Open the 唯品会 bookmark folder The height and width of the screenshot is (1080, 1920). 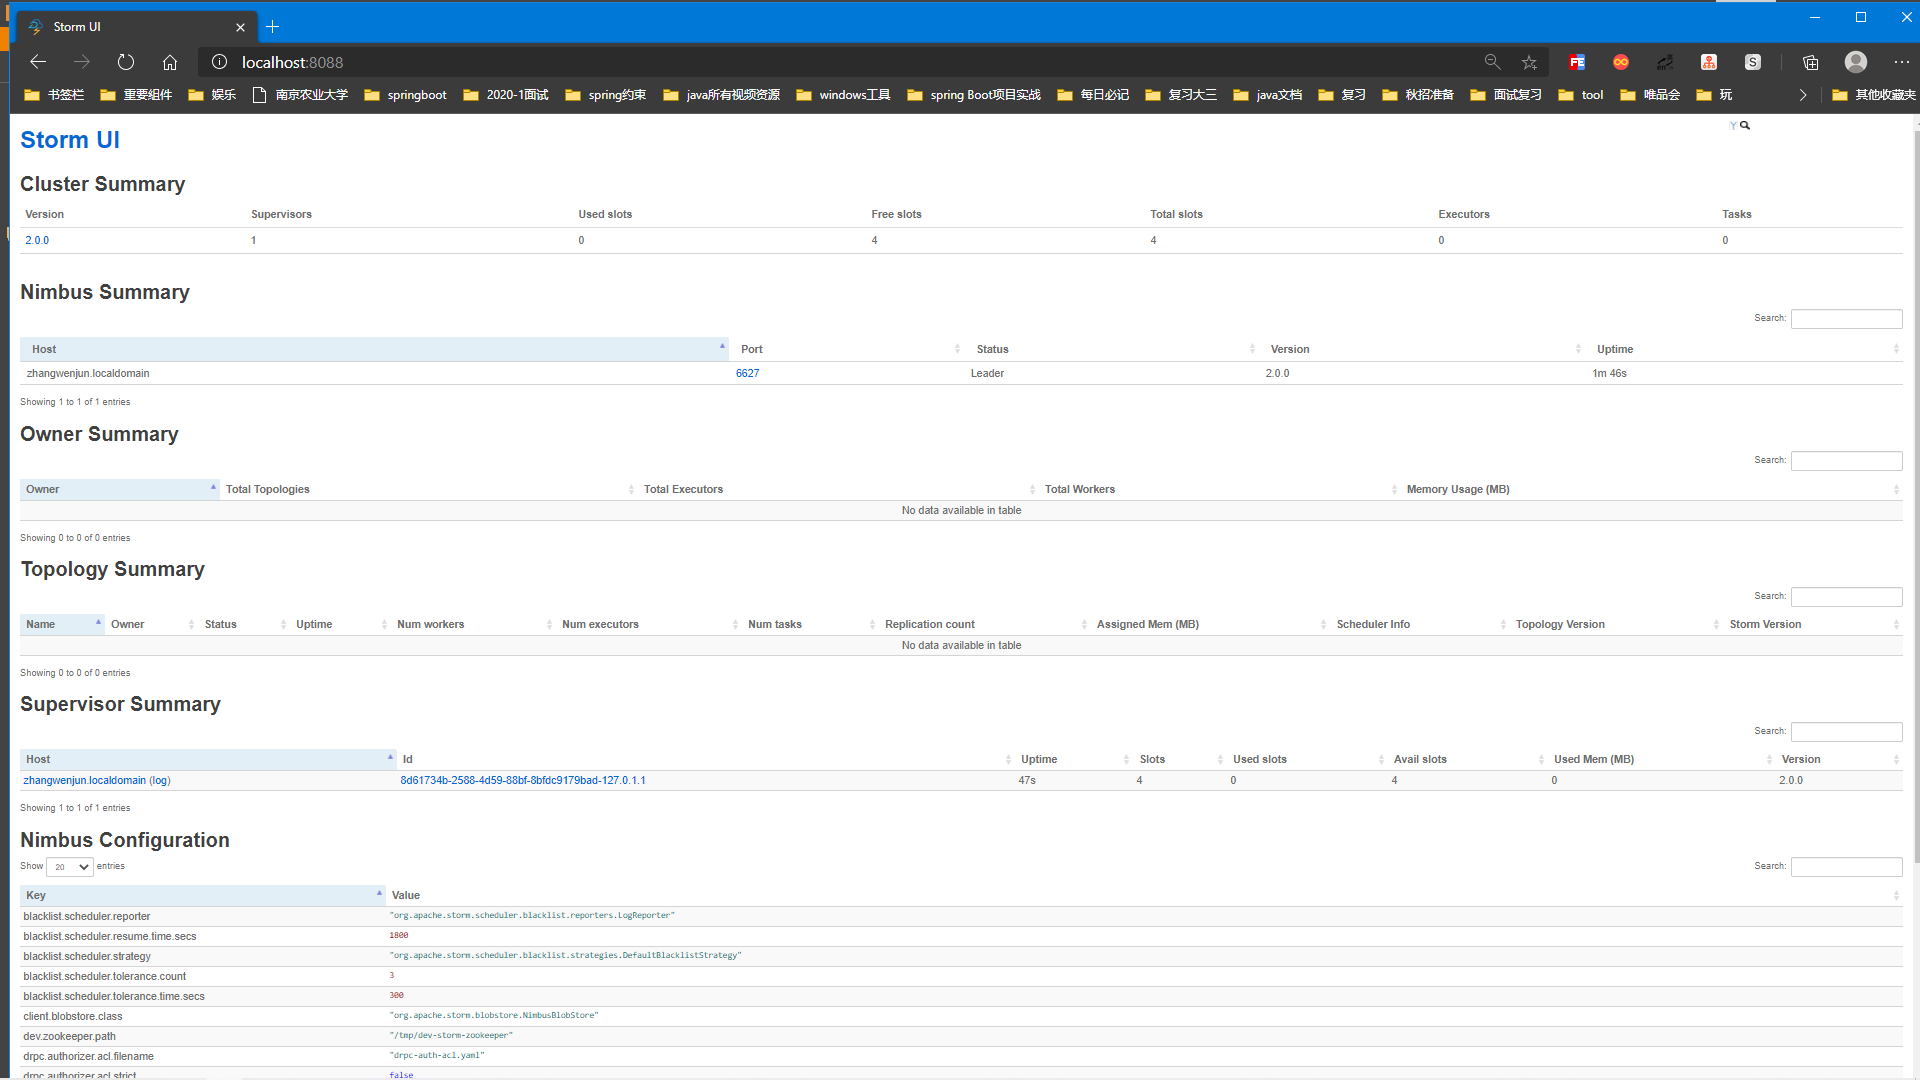coord(1650,95)
